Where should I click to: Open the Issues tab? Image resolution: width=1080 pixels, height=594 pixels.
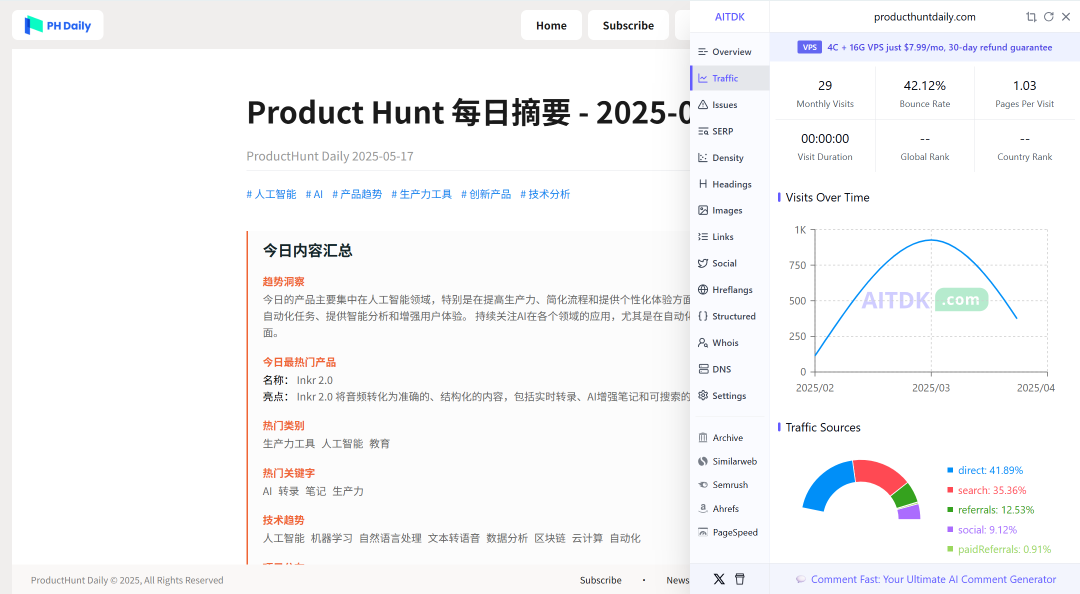(729, 105)
